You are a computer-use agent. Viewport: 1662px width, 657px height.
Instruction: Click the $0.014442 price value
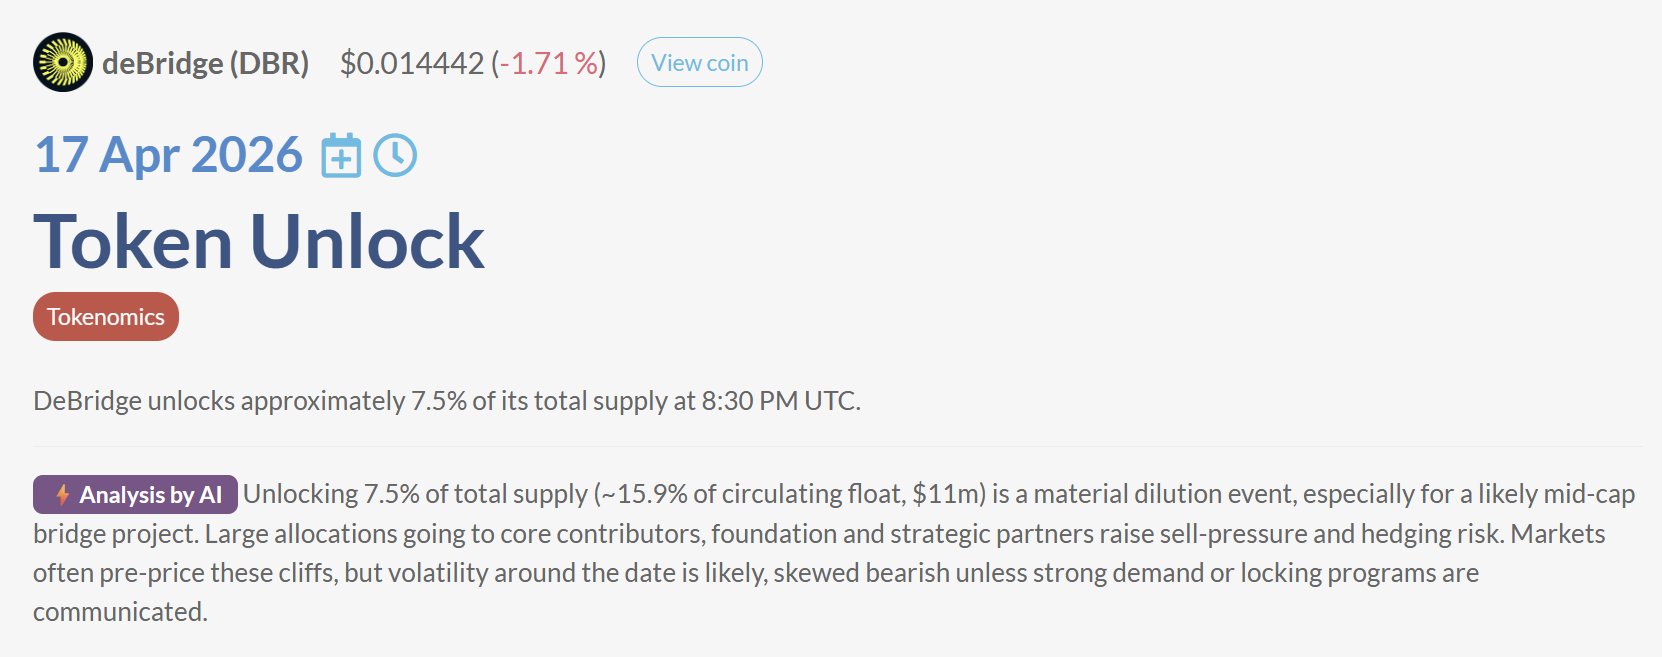pyautogui.click(x=412, y=63)
